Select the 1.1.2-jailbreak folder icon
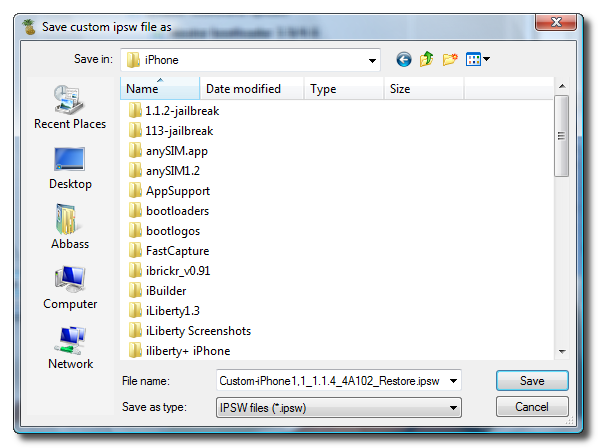Image resolution: width=598 pixels, height=448 pixels. (135, 111)
